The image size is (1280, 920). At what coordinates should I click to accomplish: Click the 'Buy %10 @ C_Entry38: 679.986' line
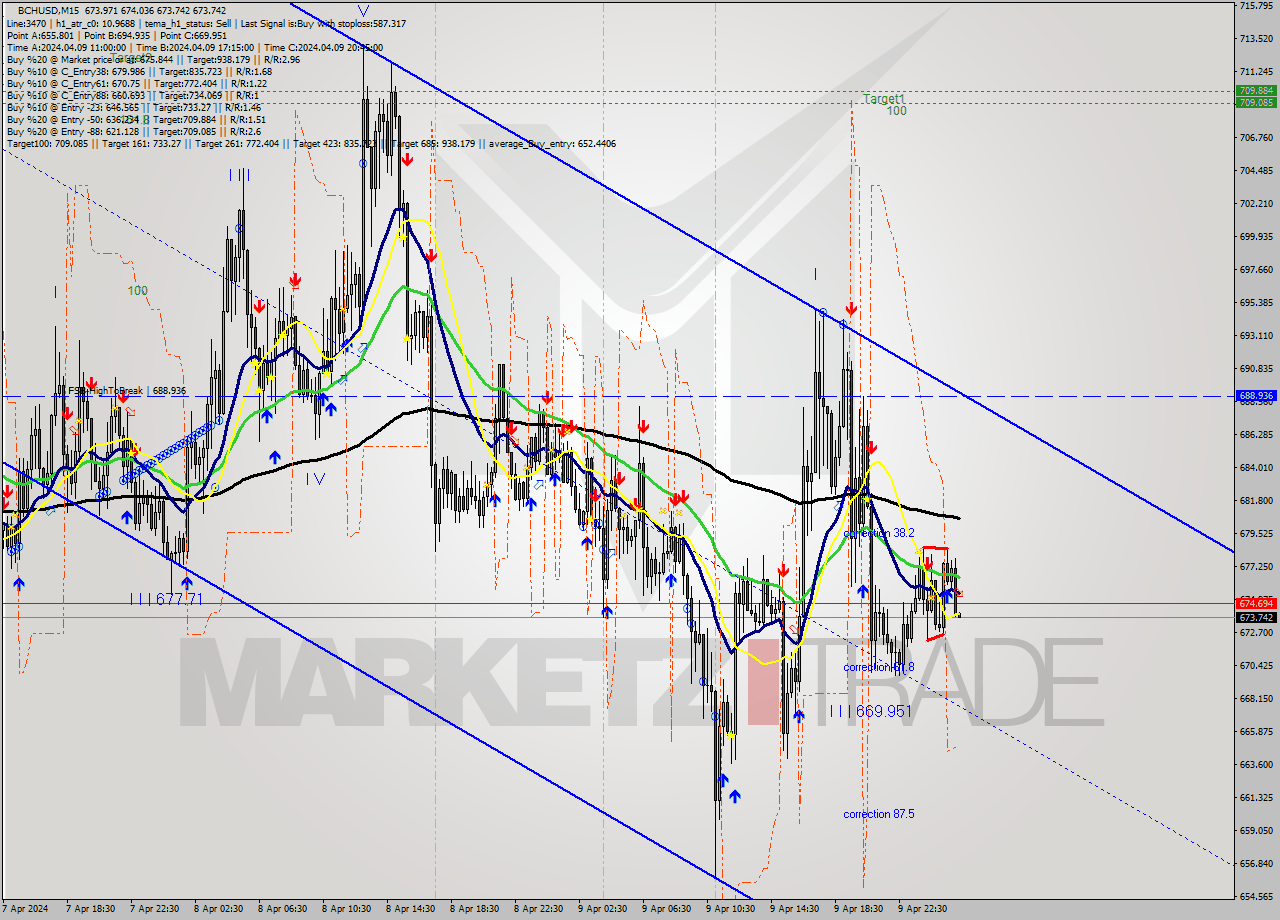(x=138, y=71)
